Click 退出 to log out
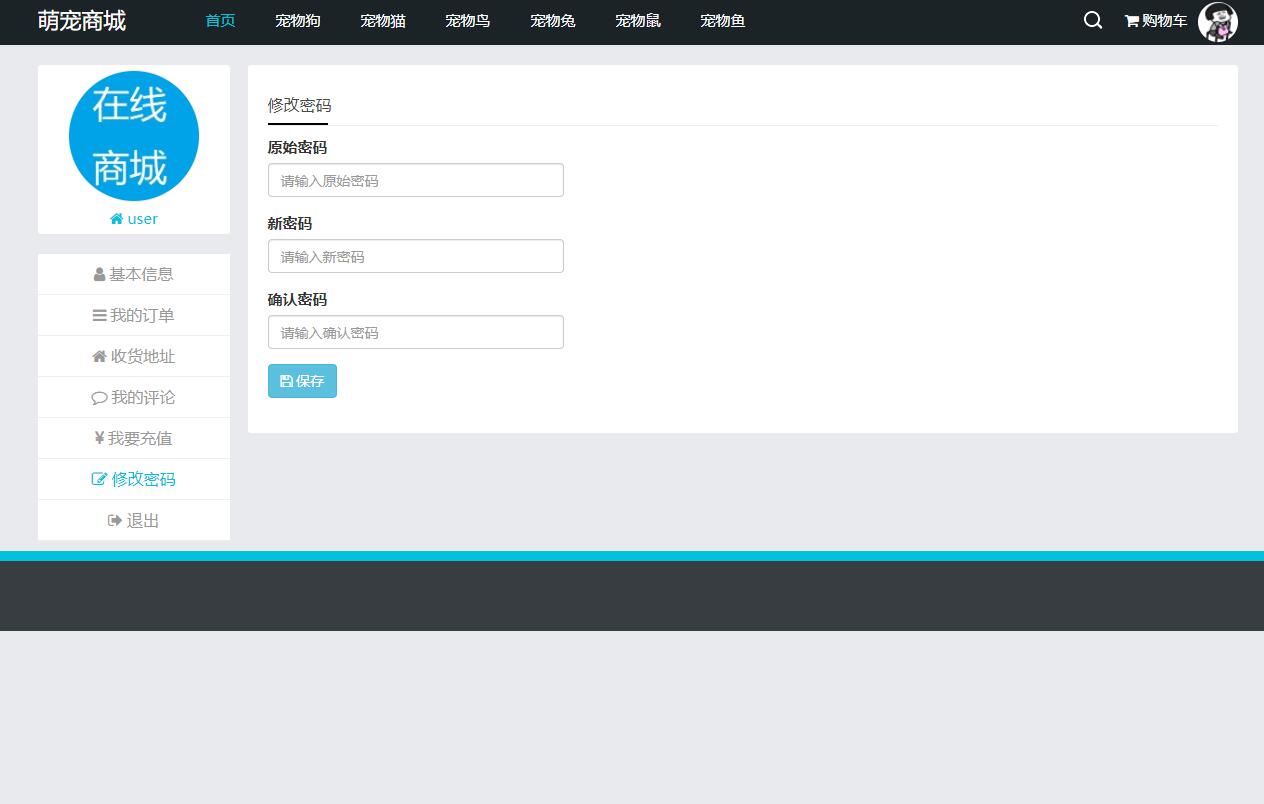This screenshot has height=804, width=1264. [134, 520]
